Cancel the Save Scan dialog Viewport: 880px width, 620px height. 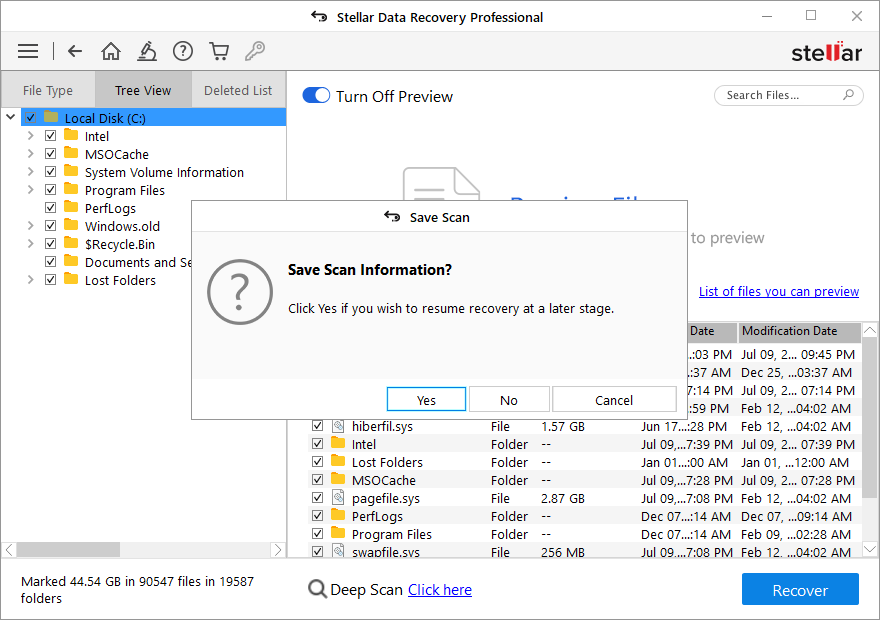click(614, 399)
